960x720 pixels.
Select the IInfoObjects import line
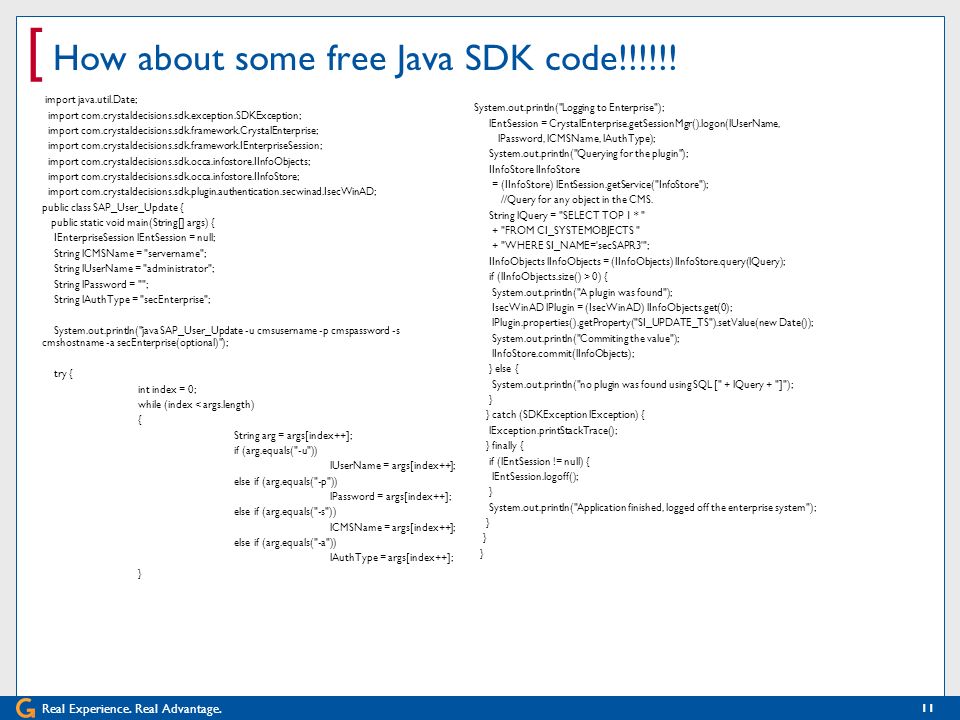(179, 162)
